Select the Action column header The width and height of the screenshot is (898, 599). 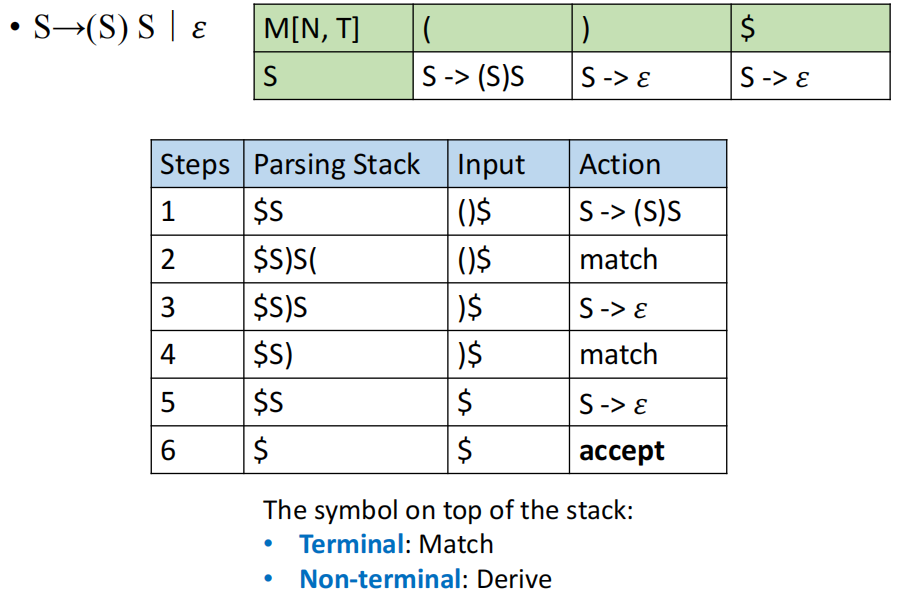pos(620,165)
